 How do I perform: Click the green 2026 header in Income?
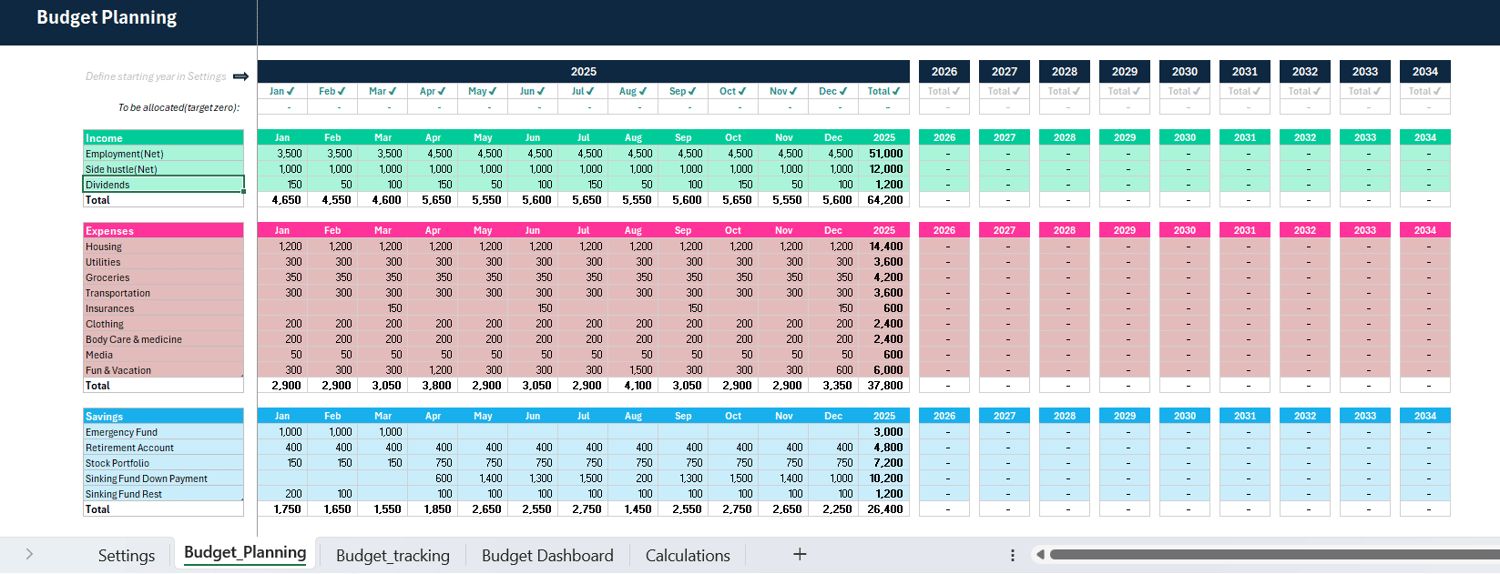pyautogui.click(x=944, y=138)
